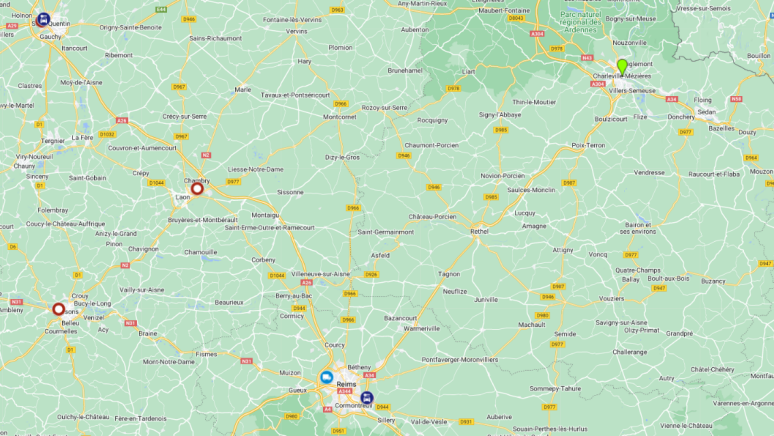774x436 pixels.
Task: Select the red circle marker at Laon
Action: click(x=197, y=188)
